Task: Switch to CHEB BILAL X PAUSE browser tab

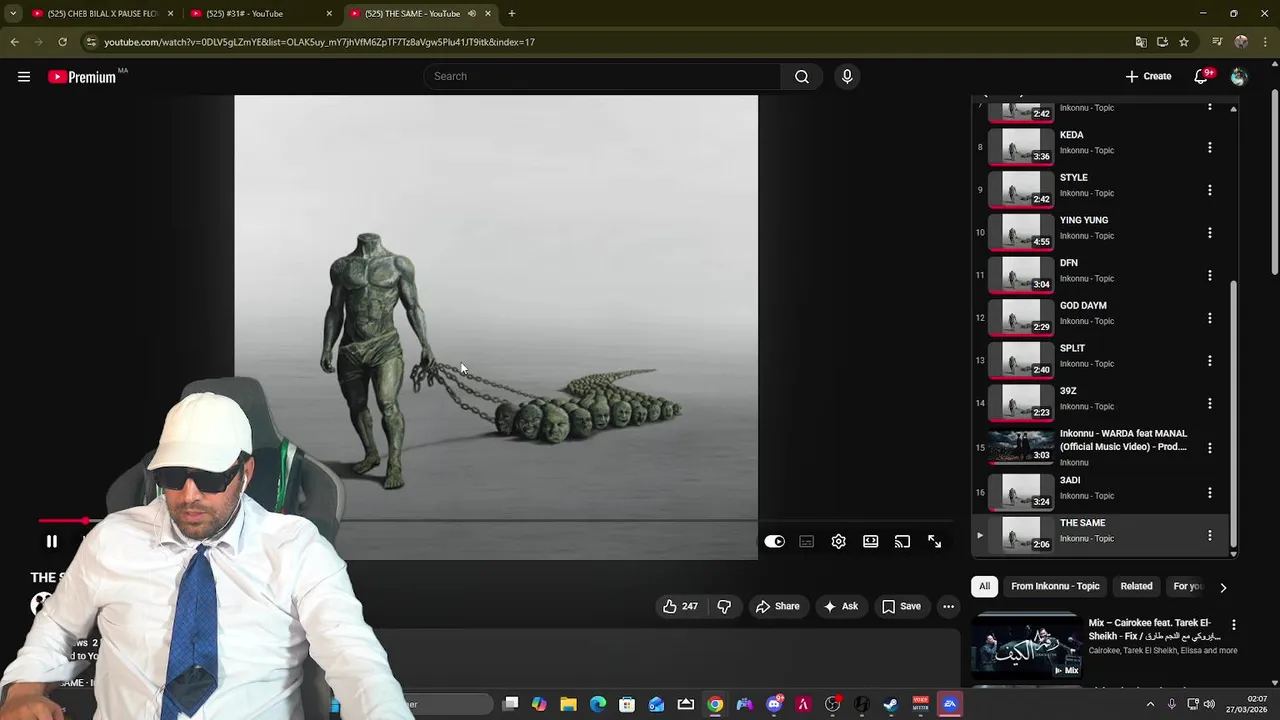Action: 103,14
